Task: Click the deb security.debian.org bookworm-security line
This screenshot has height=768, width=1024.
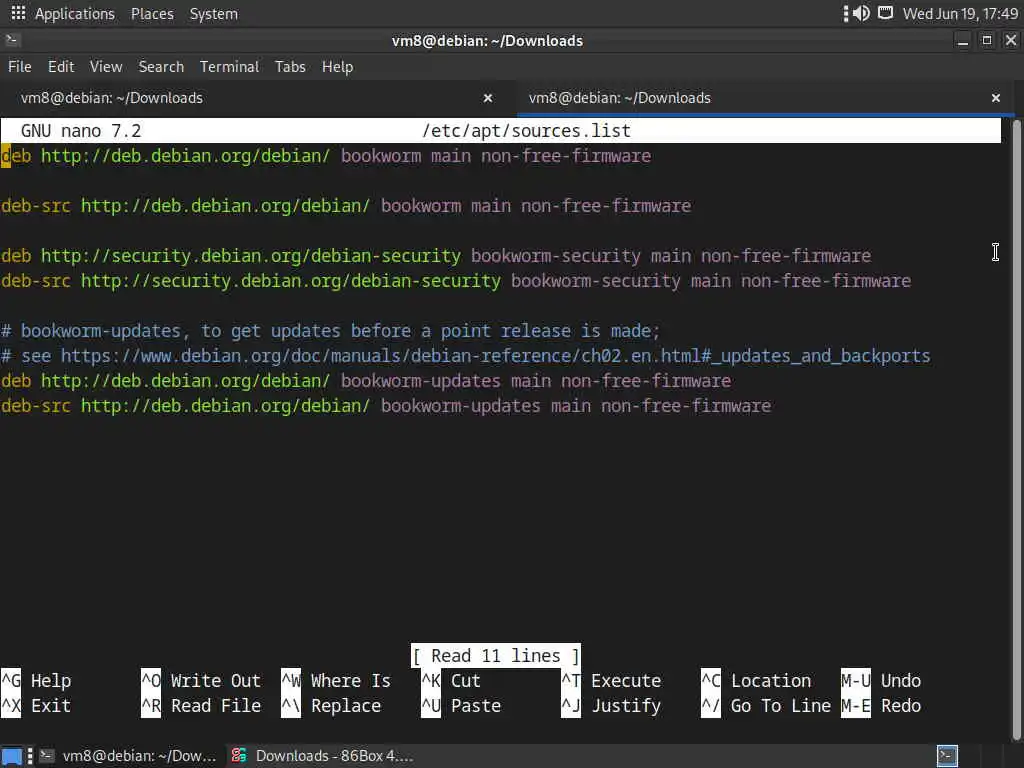Action: [x=436, y=256]
